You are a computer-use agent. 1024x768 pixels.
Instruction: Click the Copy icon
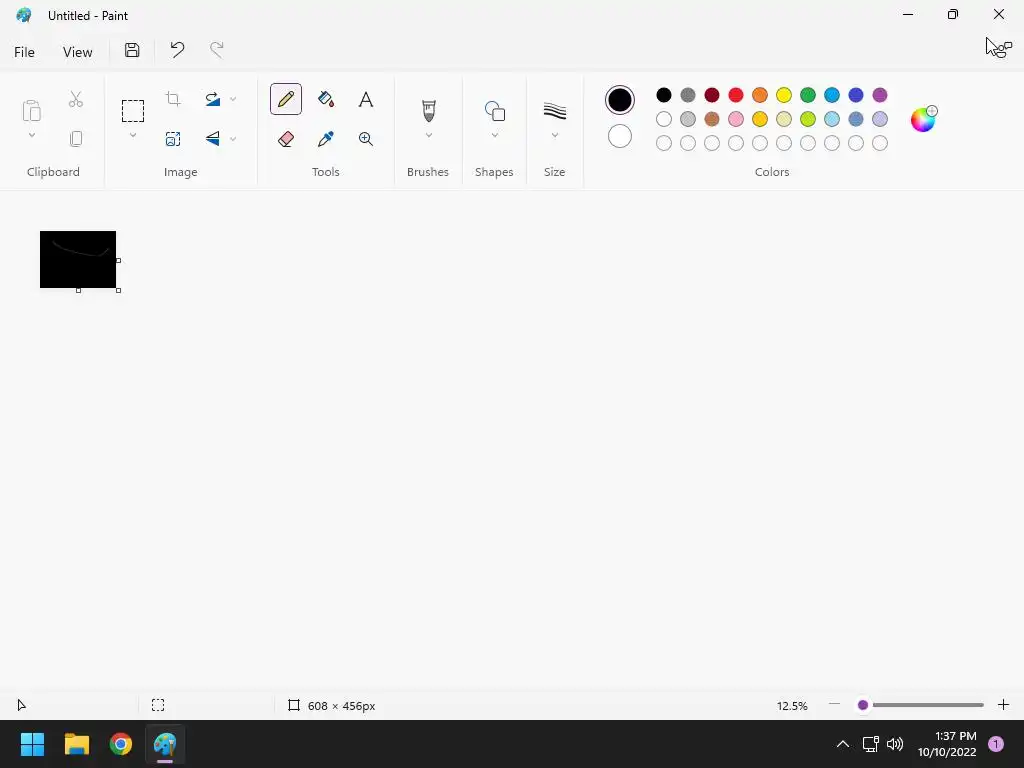(76, 138)
